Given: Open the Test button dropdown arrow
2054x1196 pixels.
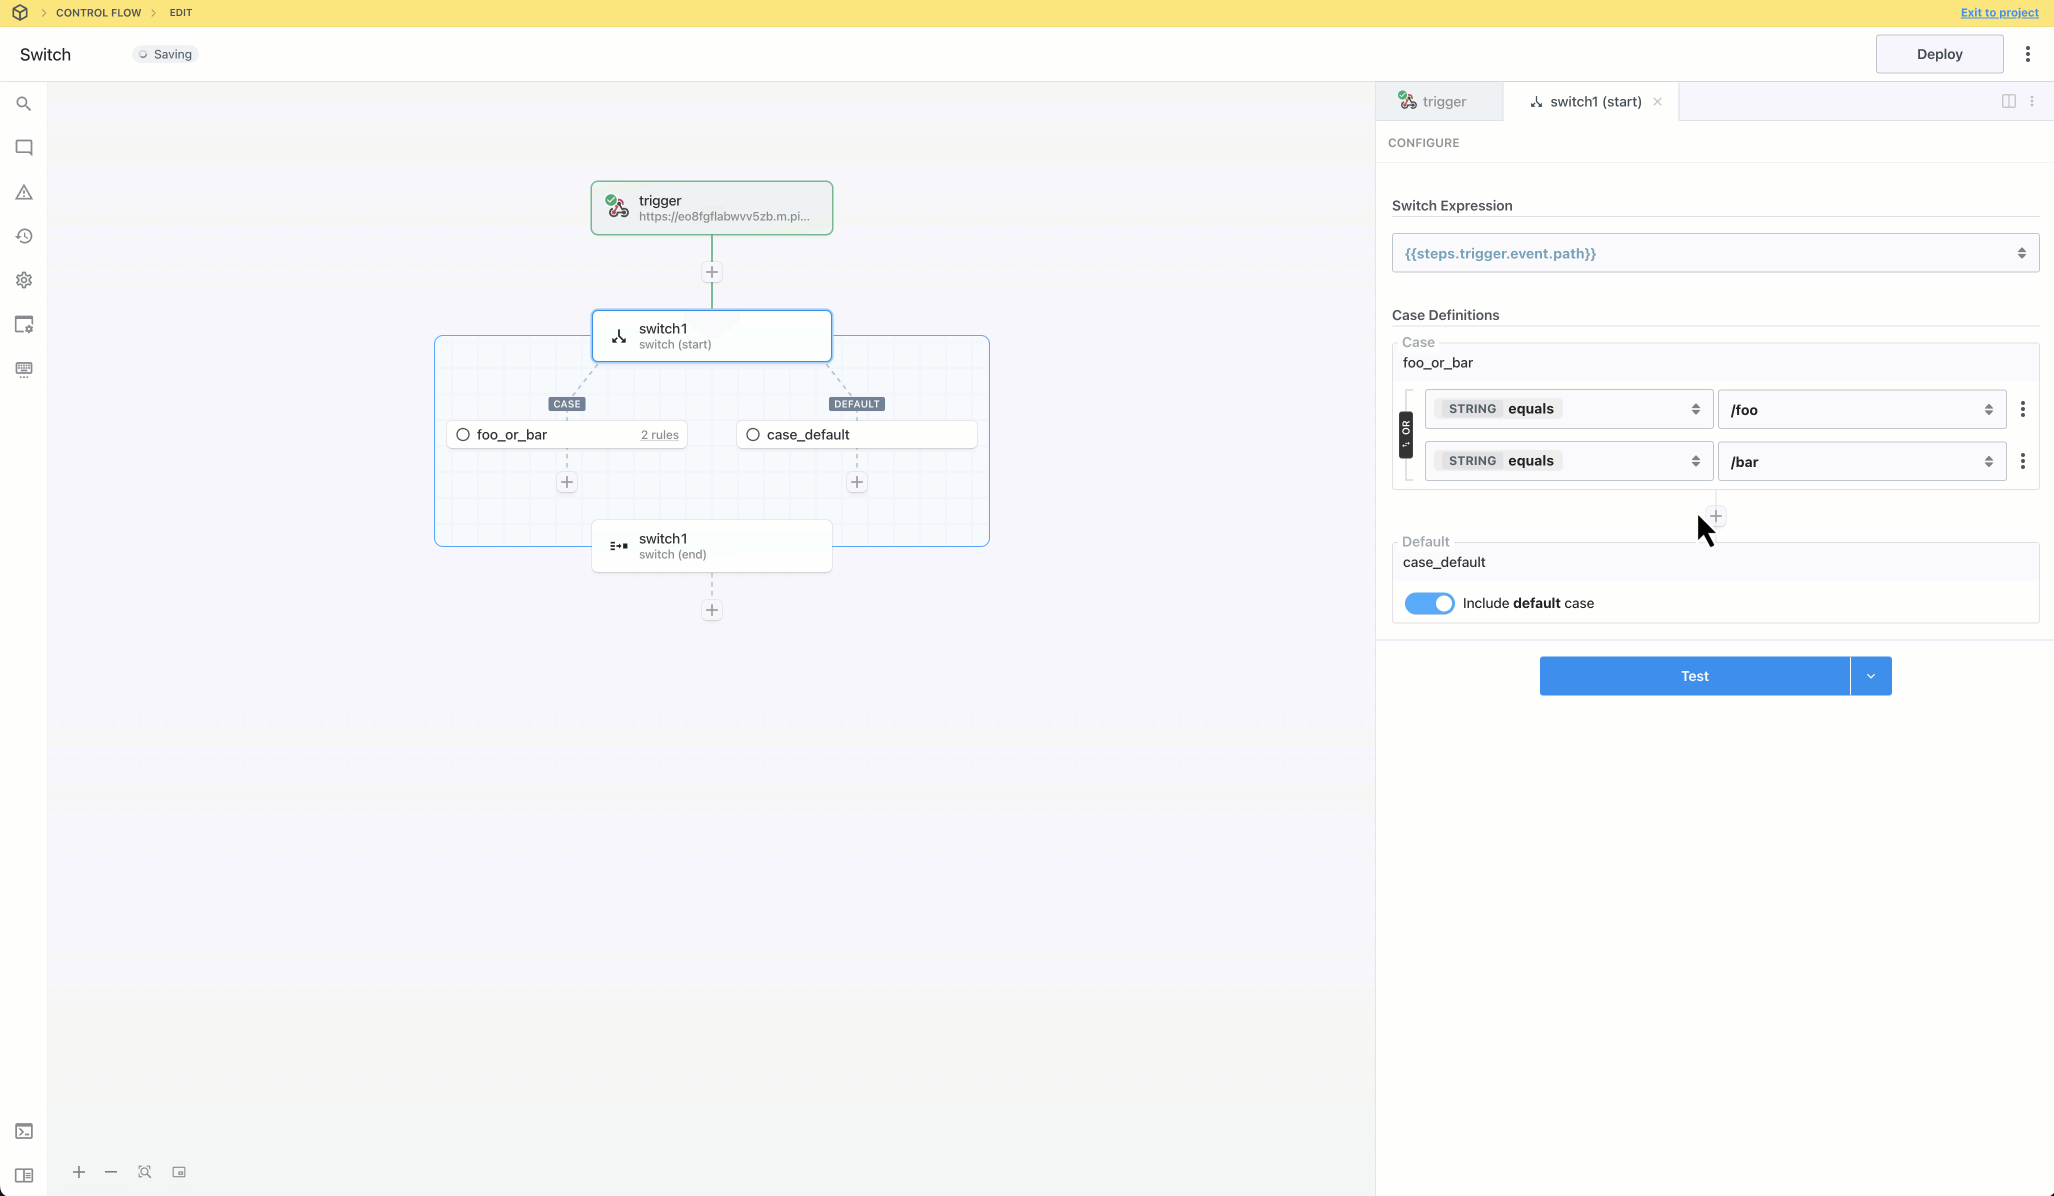Looking at the screenshot, I should point(1870,676).
